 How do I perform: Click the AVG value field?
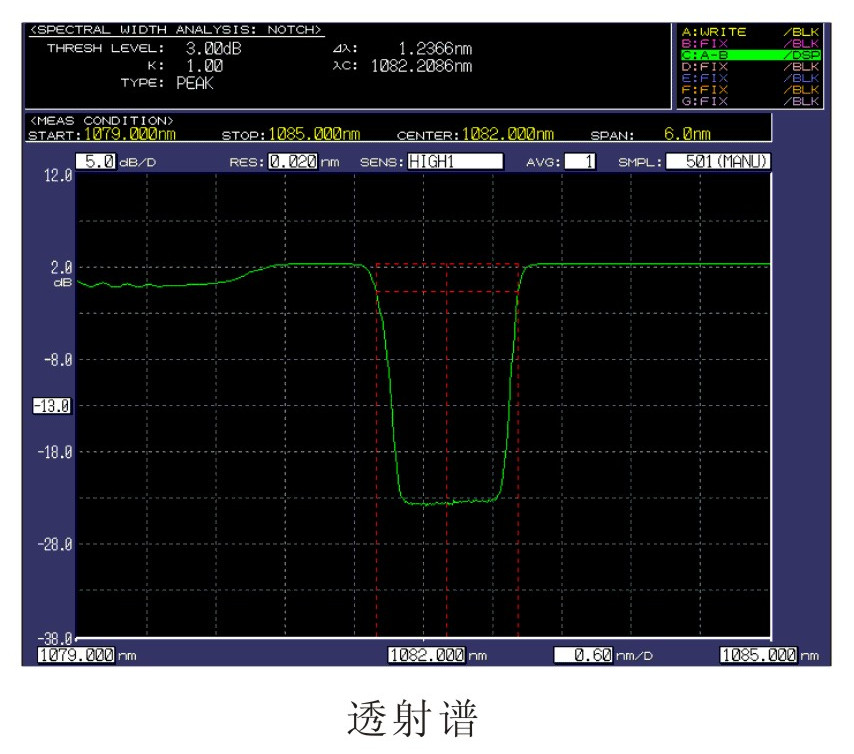click(x=580, y=161)
